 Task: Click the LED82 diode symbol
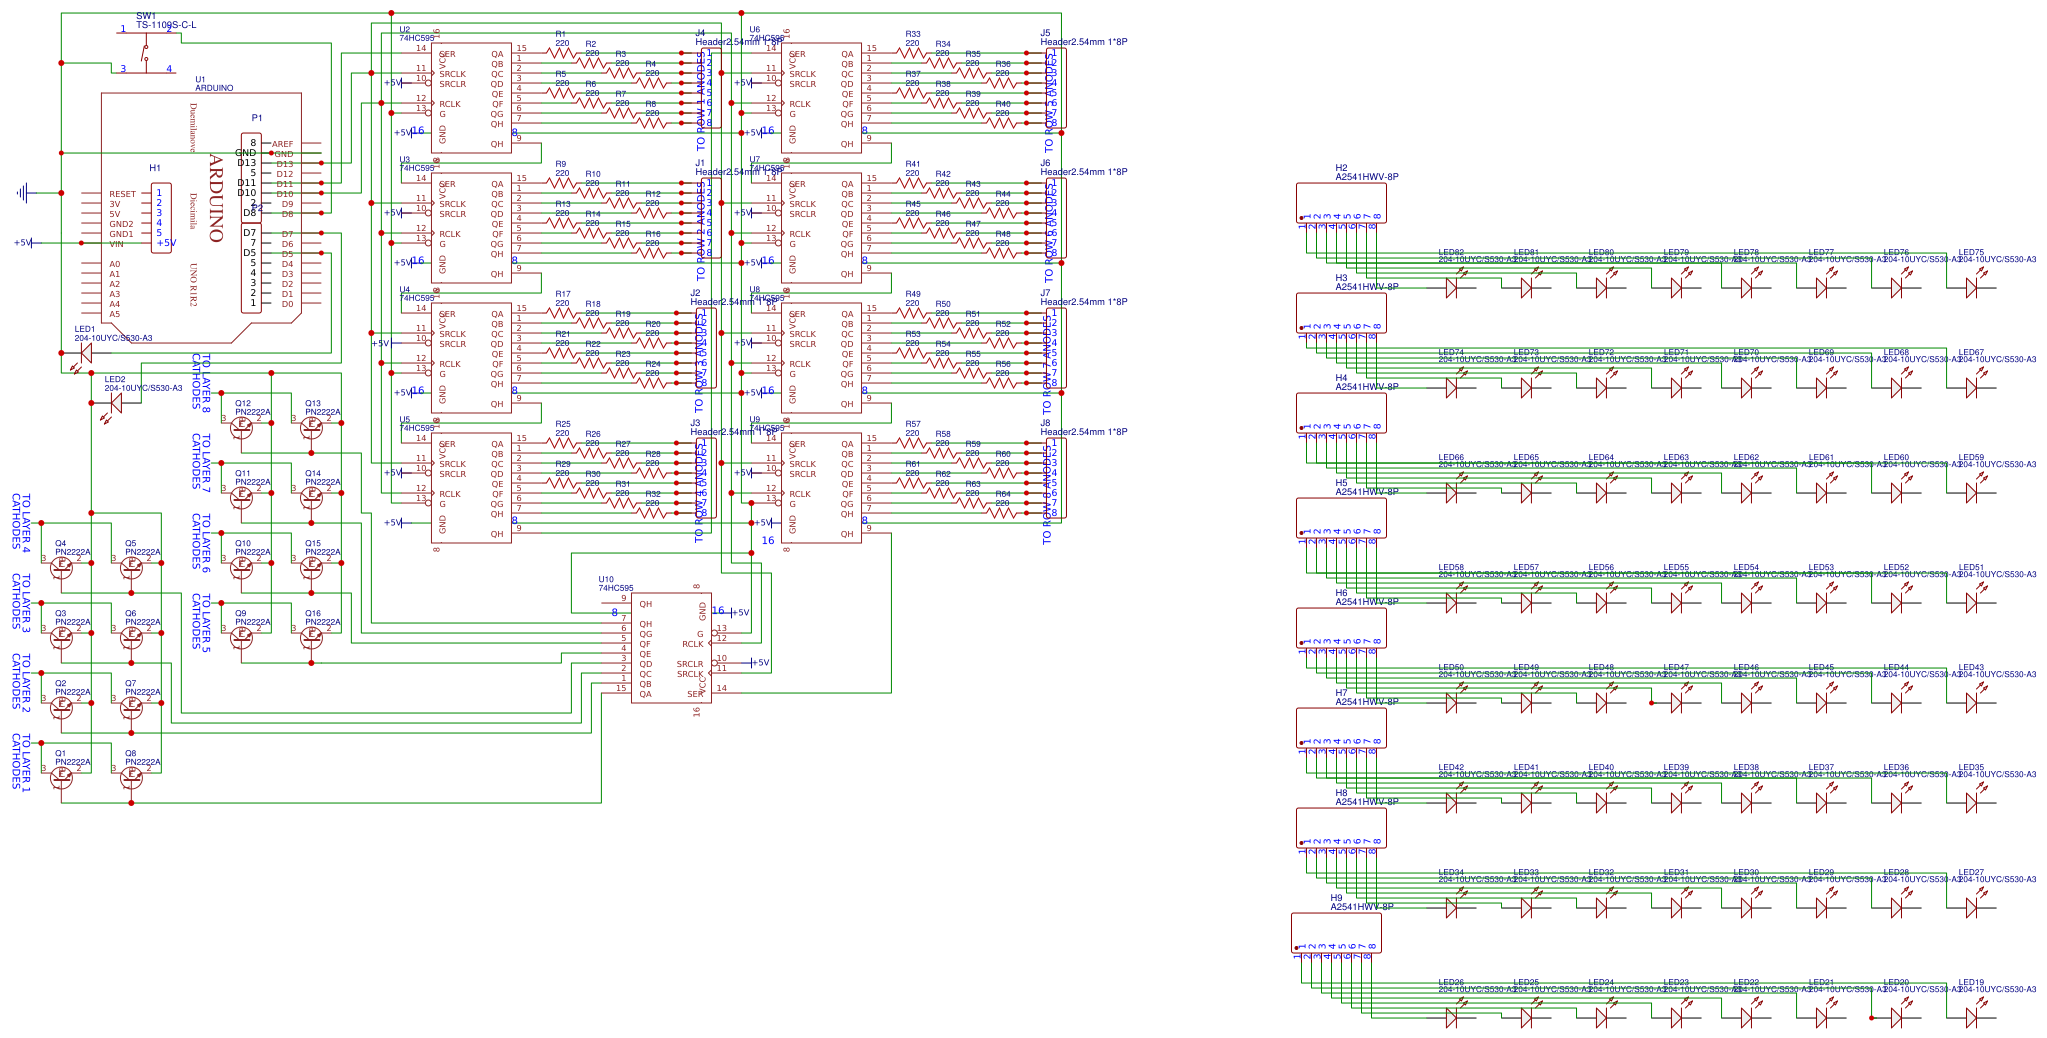click(x=1451, y=288)
